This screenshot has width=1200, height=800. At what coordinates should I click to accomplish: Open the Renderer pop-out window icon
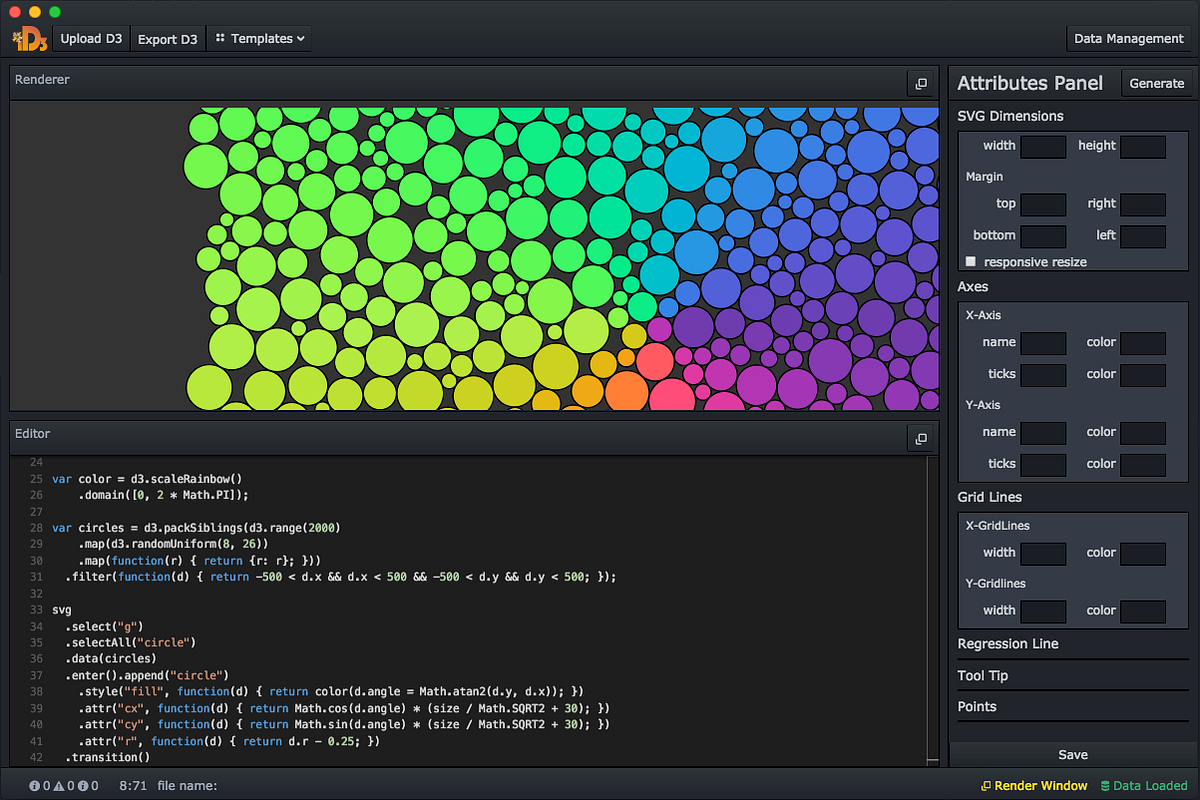pyautogui.click(x=920, y=84)
